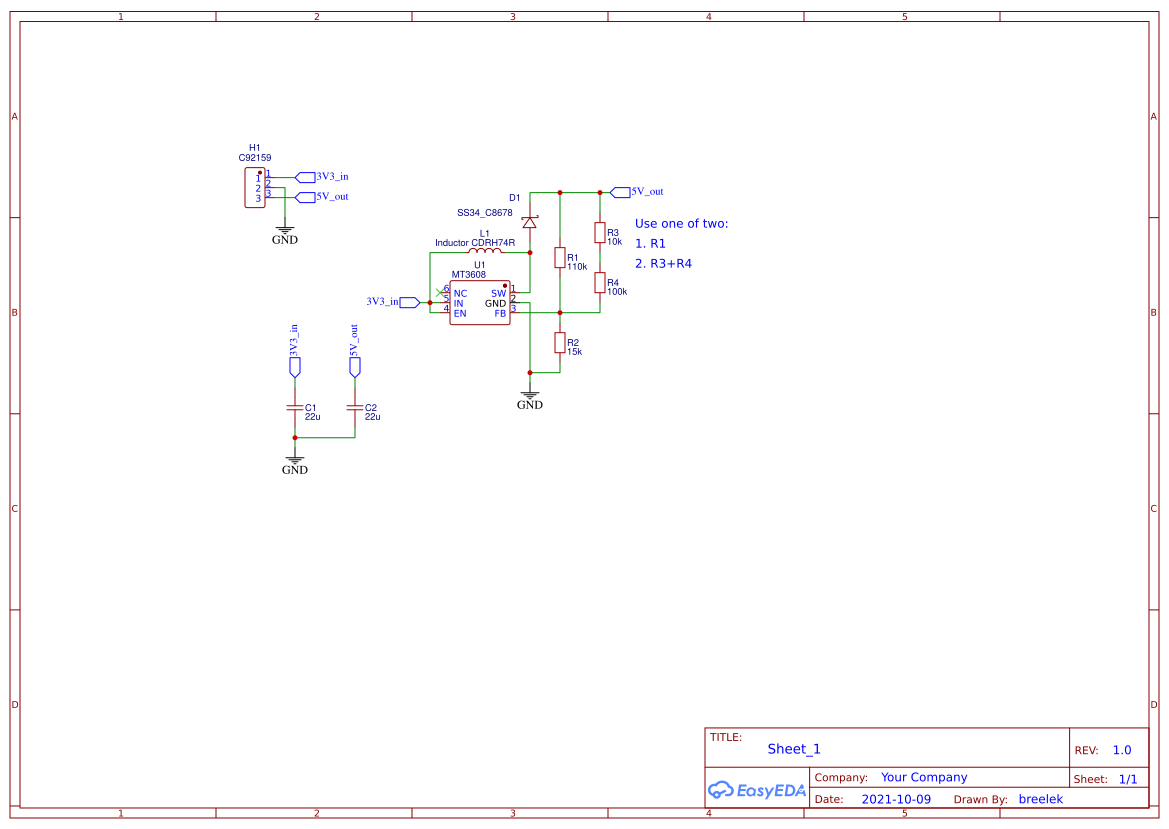This screenshot has height=829, width=1169.
Task: Click resistor R1 110k
Action: pos(561,259)
